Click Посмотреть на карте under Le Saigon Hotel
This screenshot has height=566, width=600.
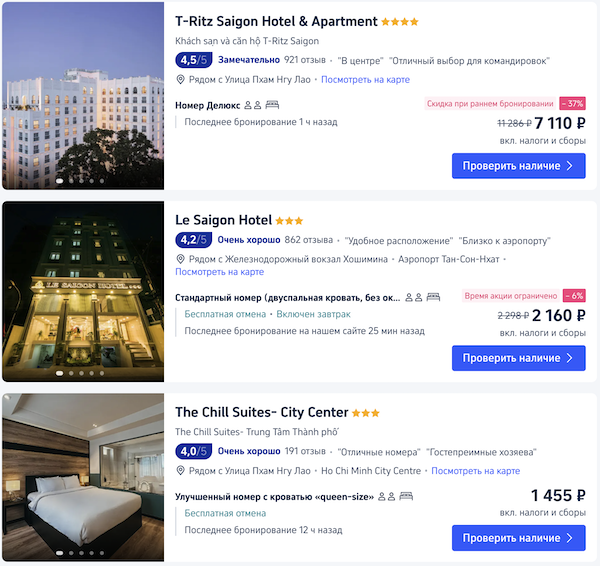[219, 272]
